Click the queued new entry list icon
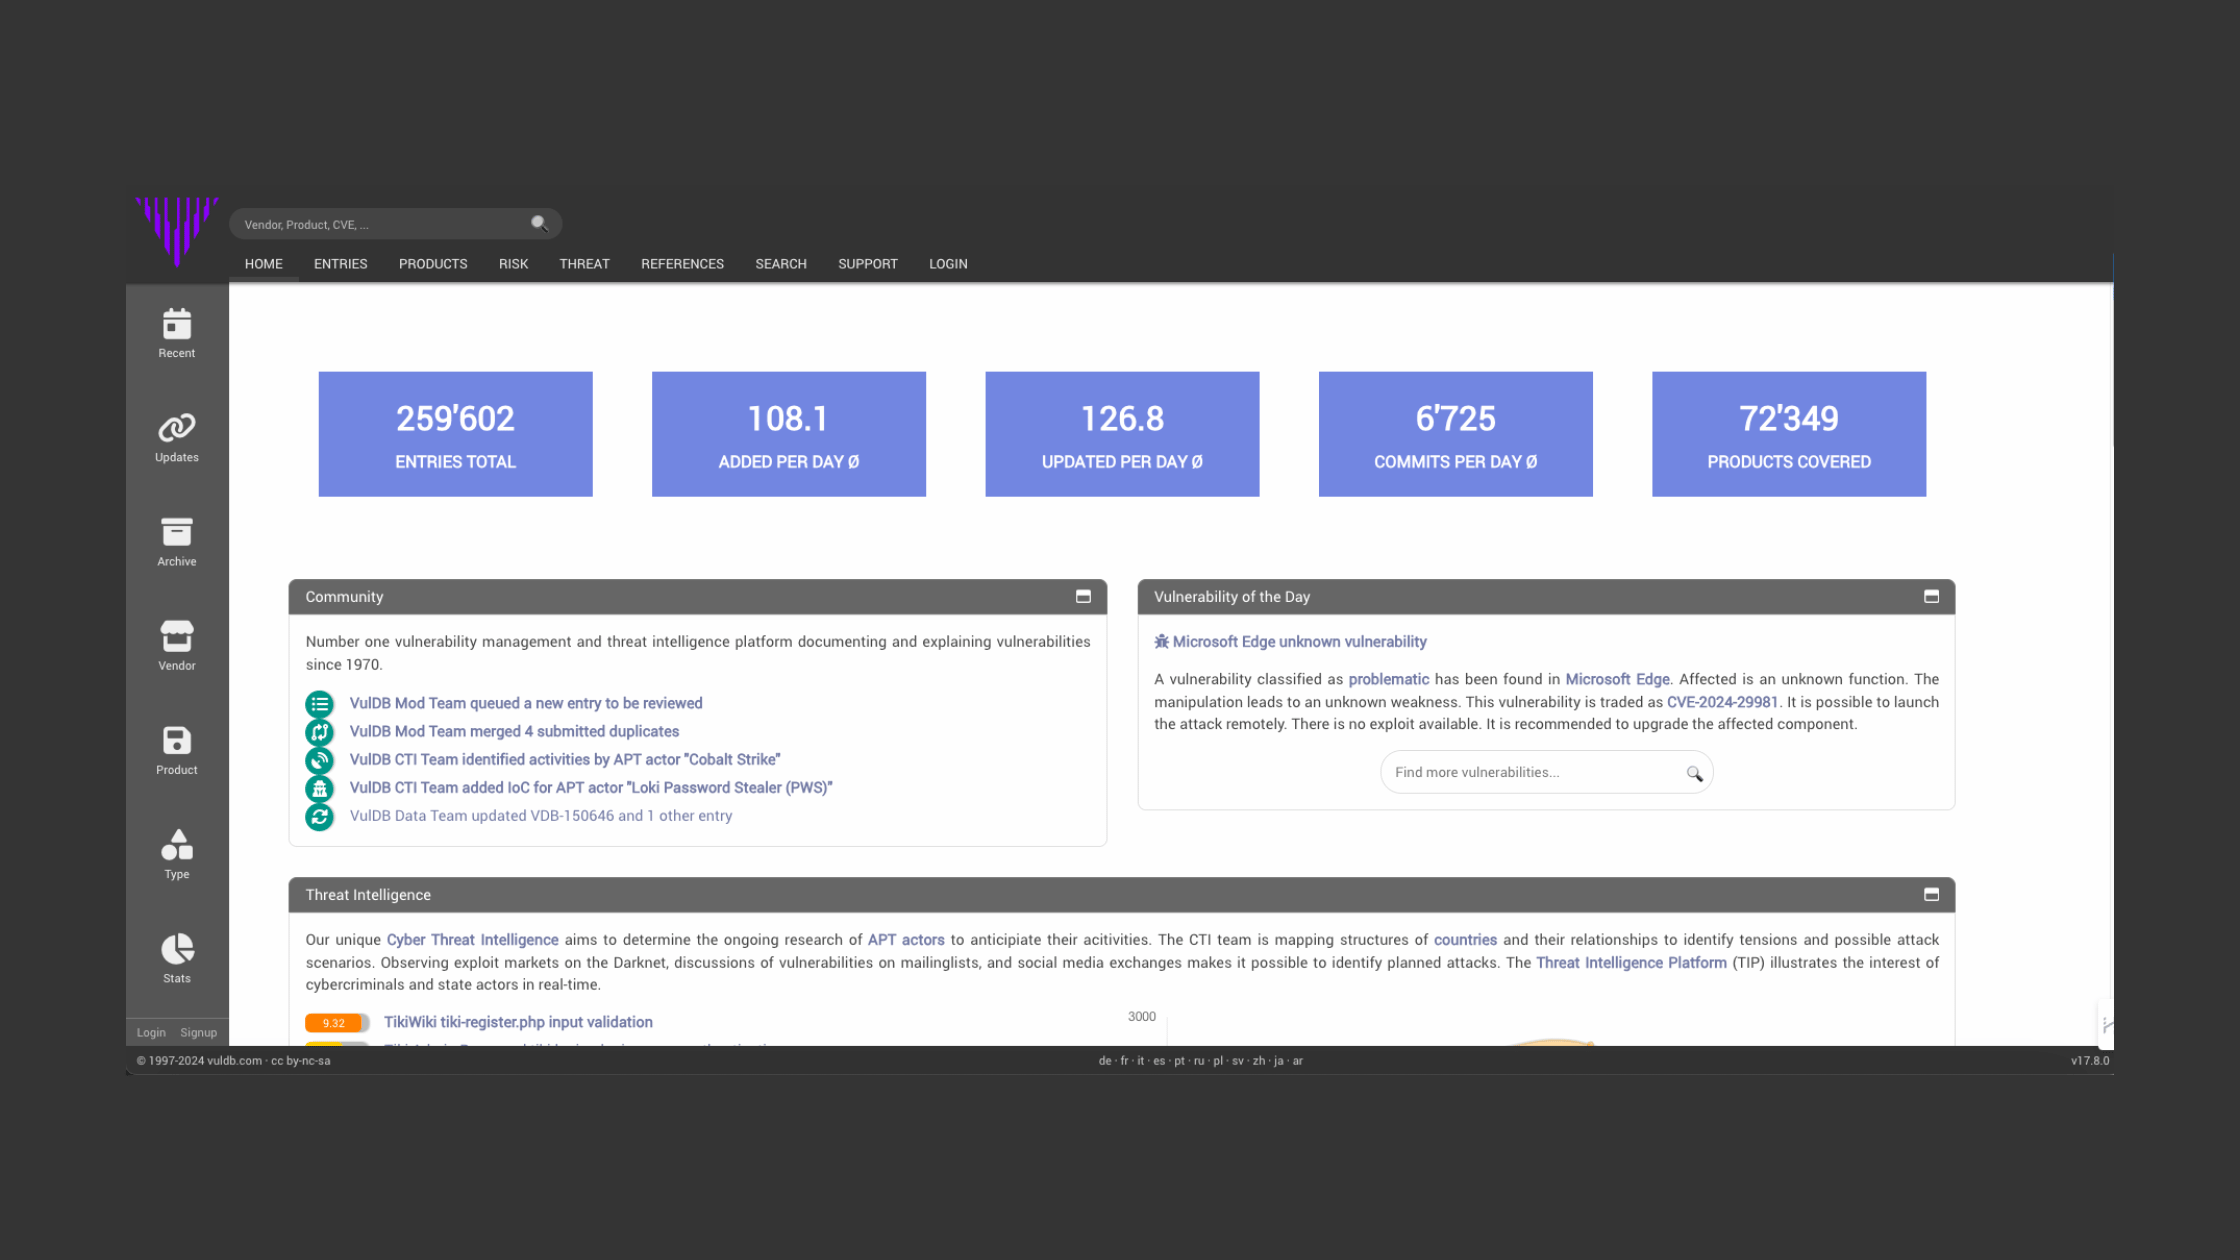The height and width of the screenshot is (1260, 2240). pyautogui.click(x=319, y=704)
